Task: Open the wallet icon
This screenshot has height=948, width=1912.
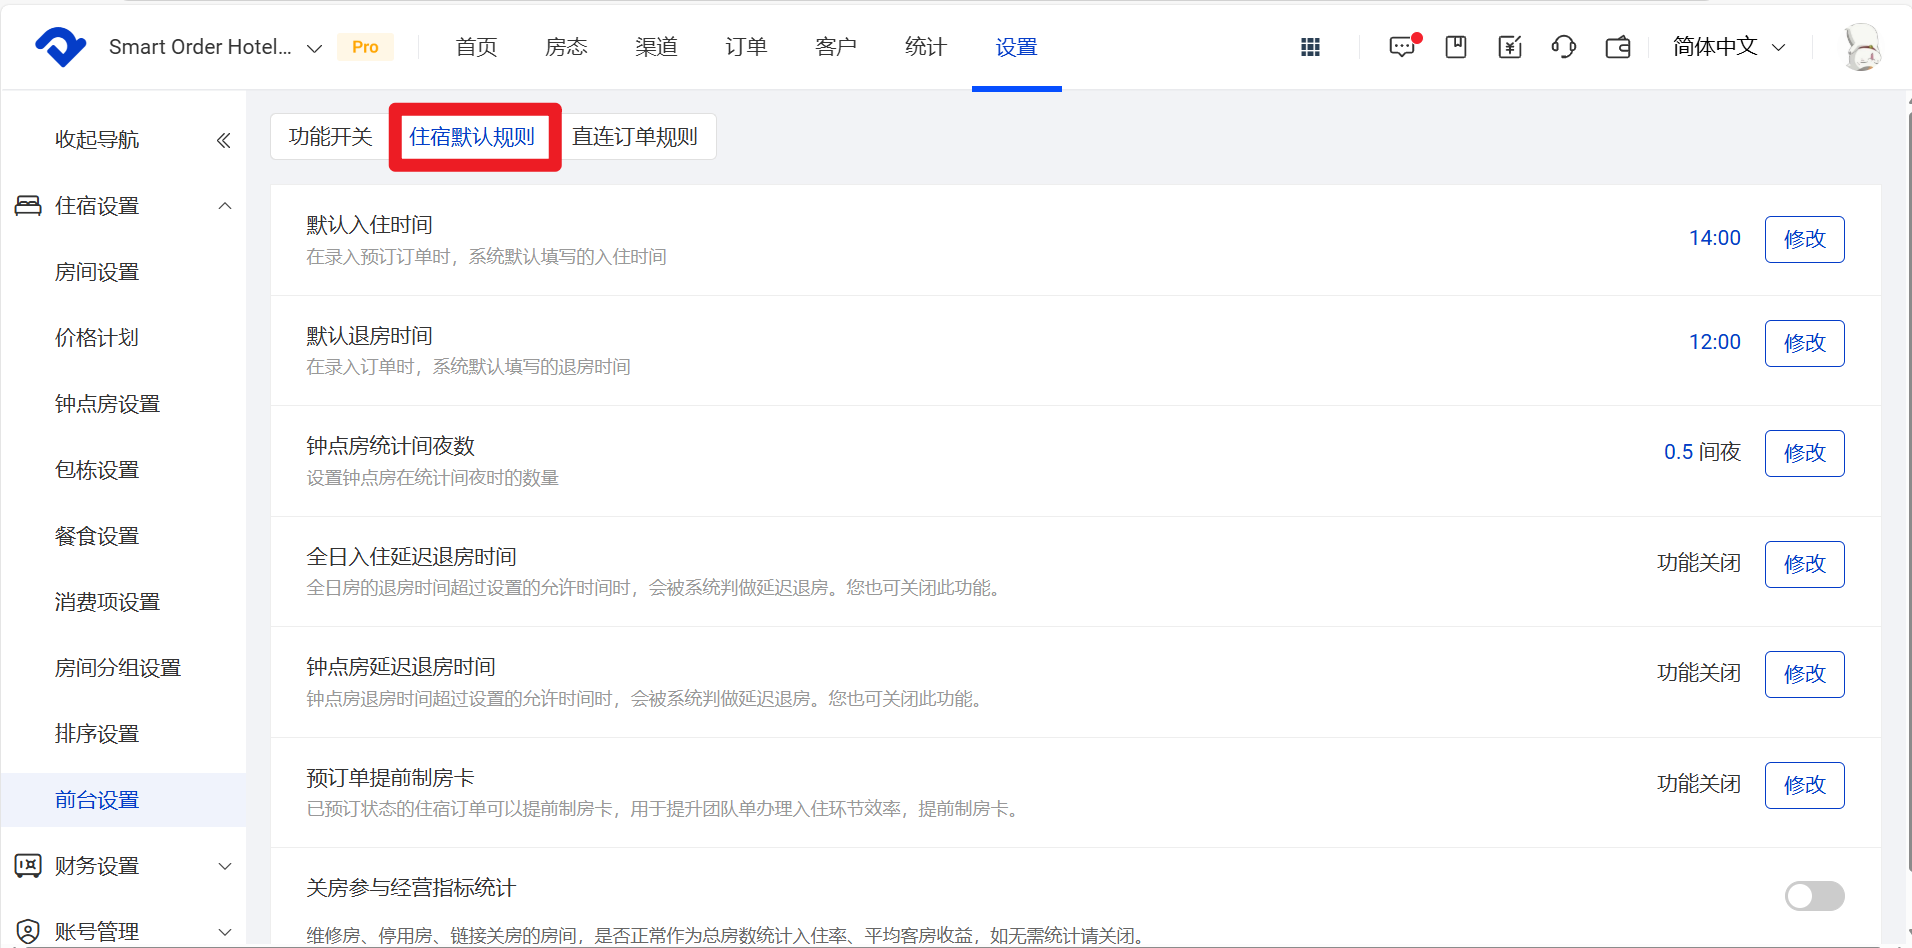Action: pos(1618,47)
